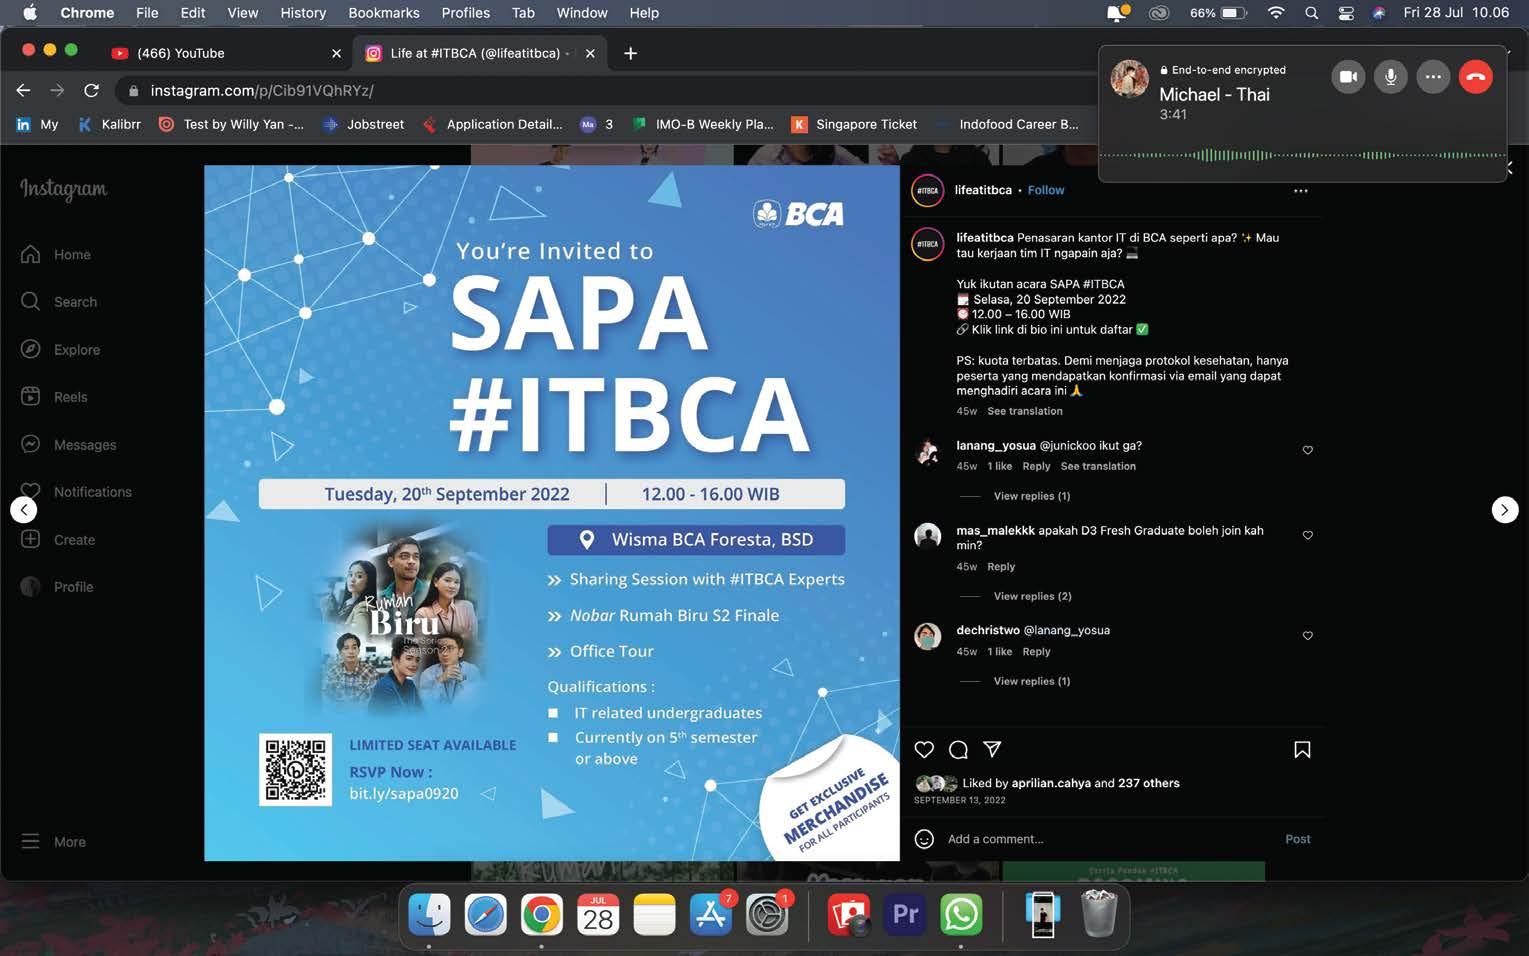This screenshot has height=956, width=1529.
Task: Open Chrome Bookmarks menu
Action: click(384, 13)
